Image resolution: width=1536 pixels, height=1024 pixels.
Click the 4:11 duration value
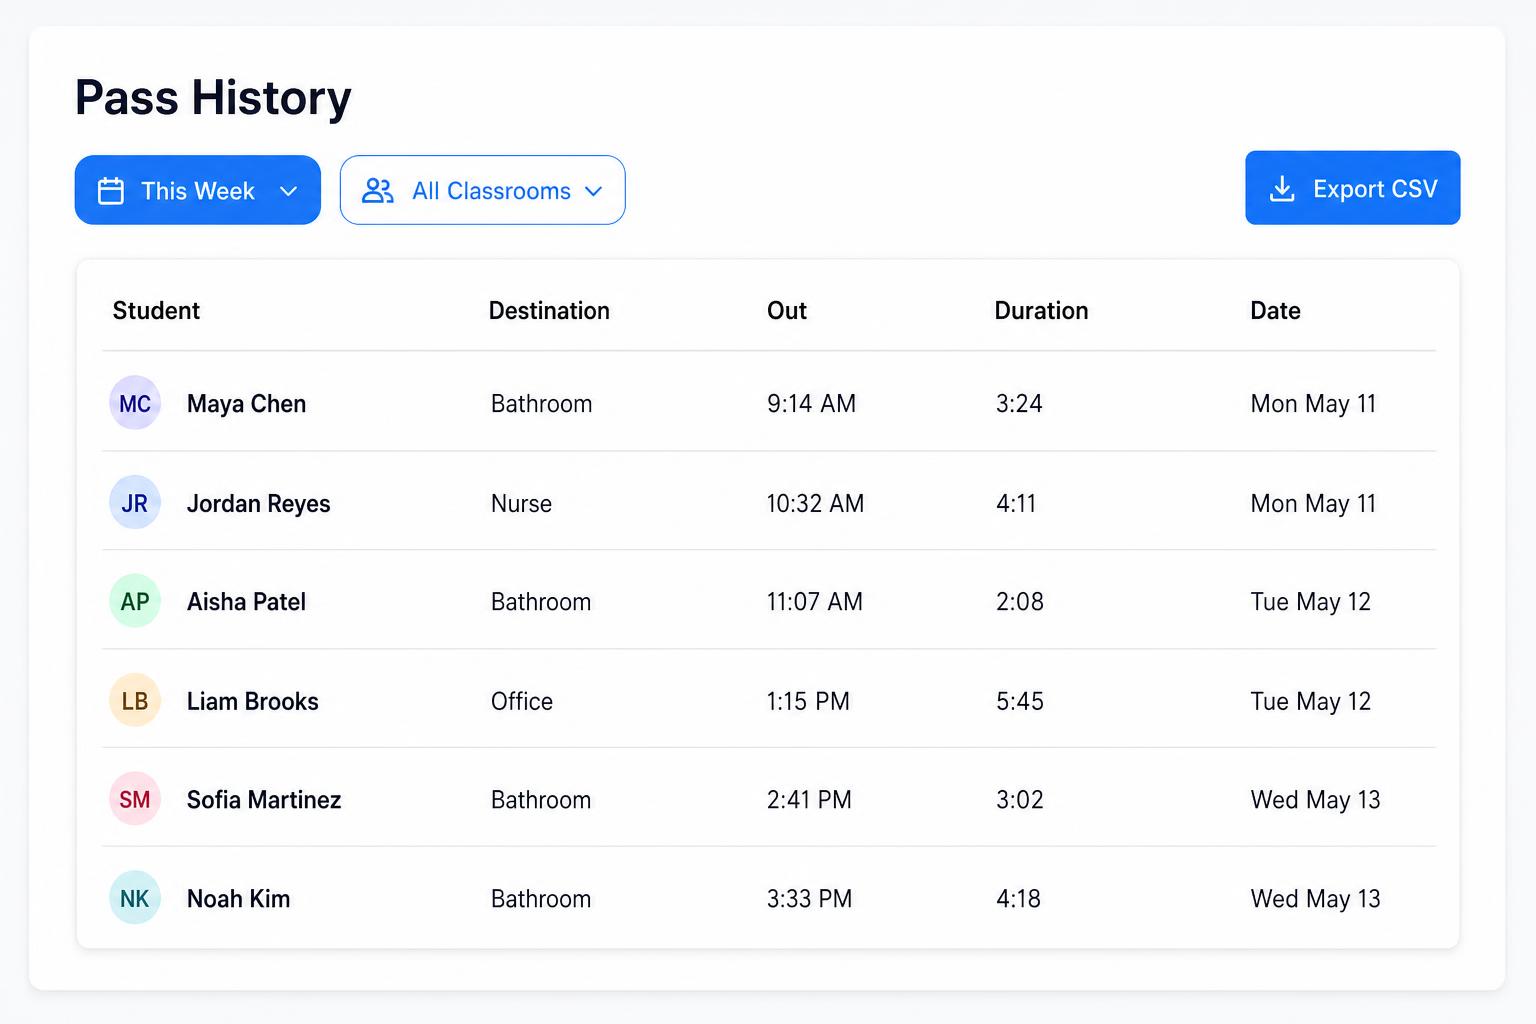point(1016,504)
